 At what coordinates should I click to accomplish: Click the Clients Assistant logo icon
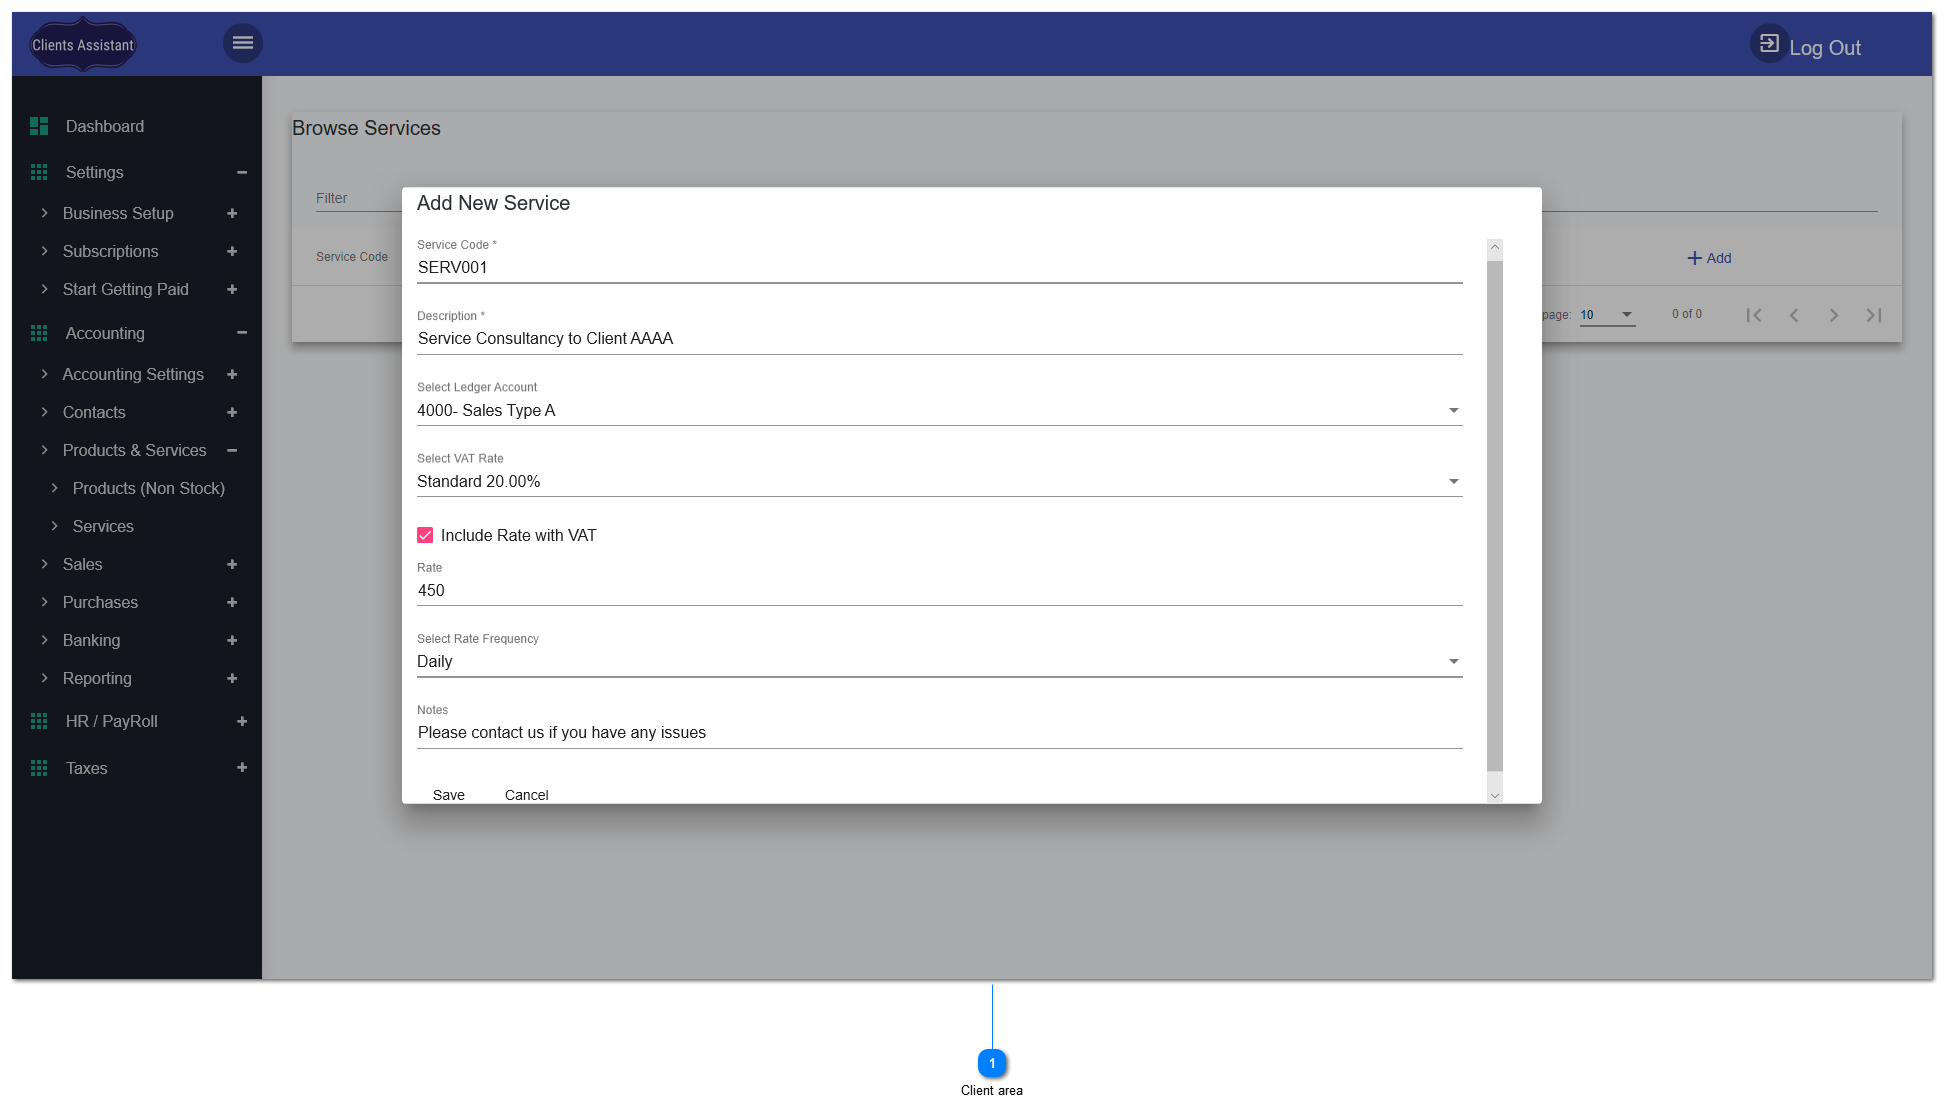tap(83, 44)
